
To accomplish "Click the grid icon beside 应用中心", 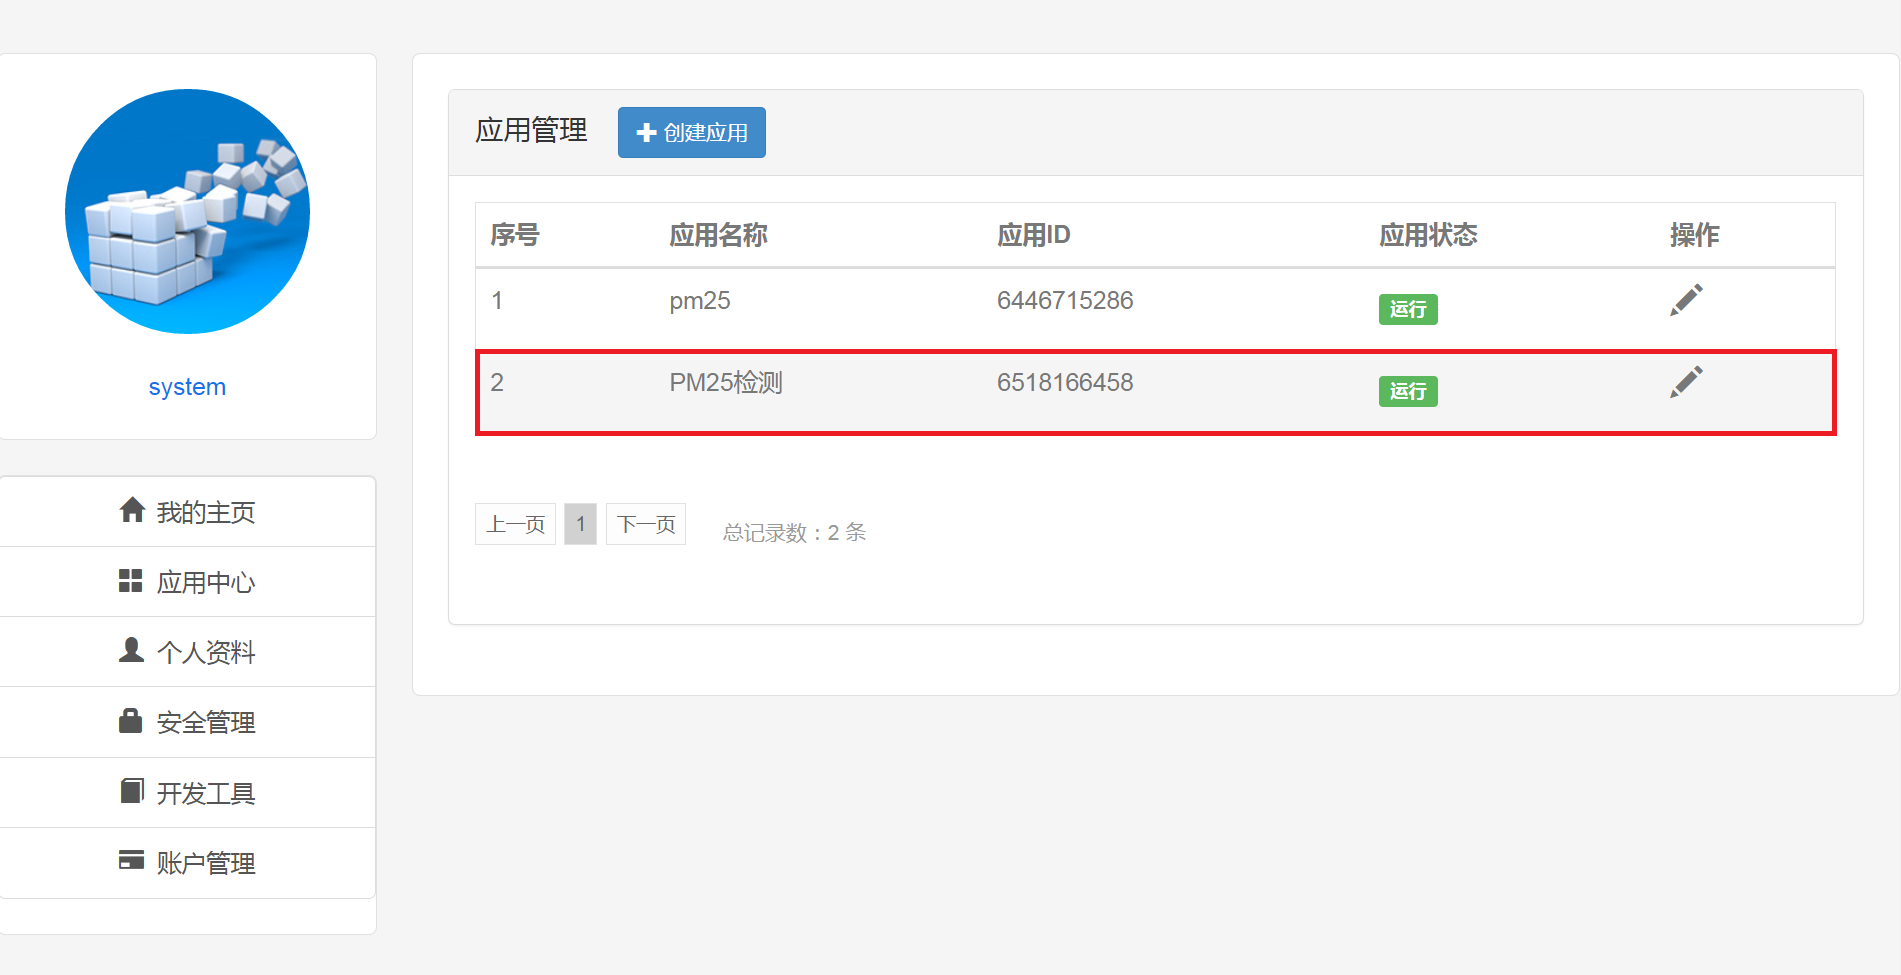I will (131, 581).
